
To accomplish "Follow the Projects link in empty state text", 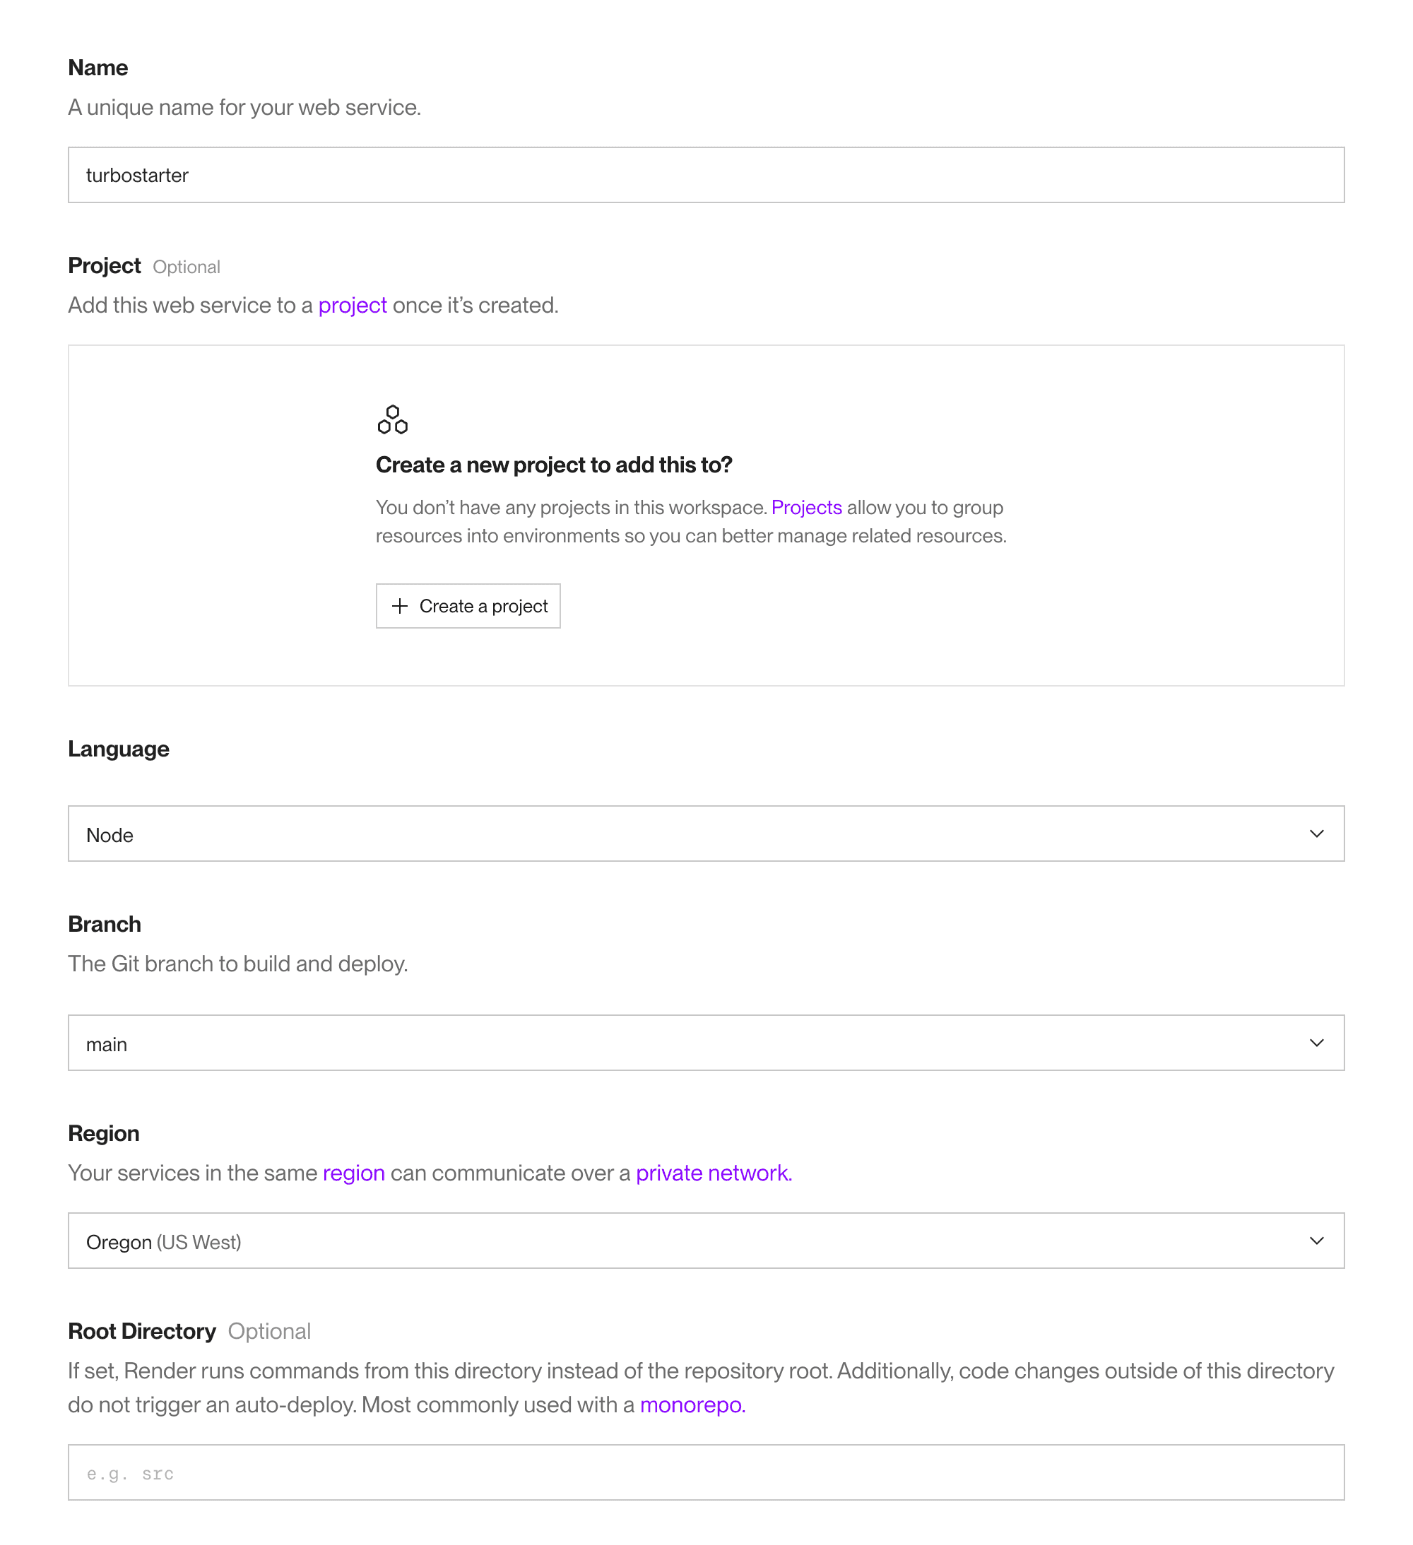I will pos(807,507).
